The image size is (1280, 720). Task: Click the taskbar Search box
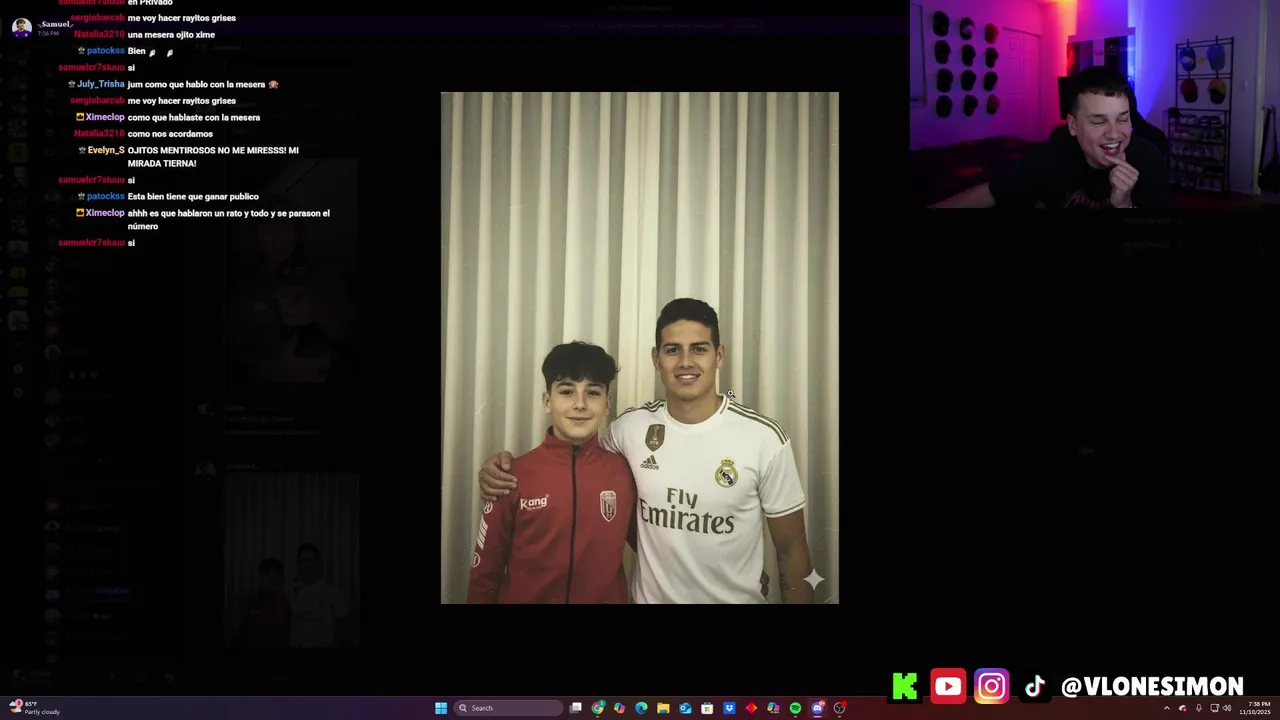point(508,708)
